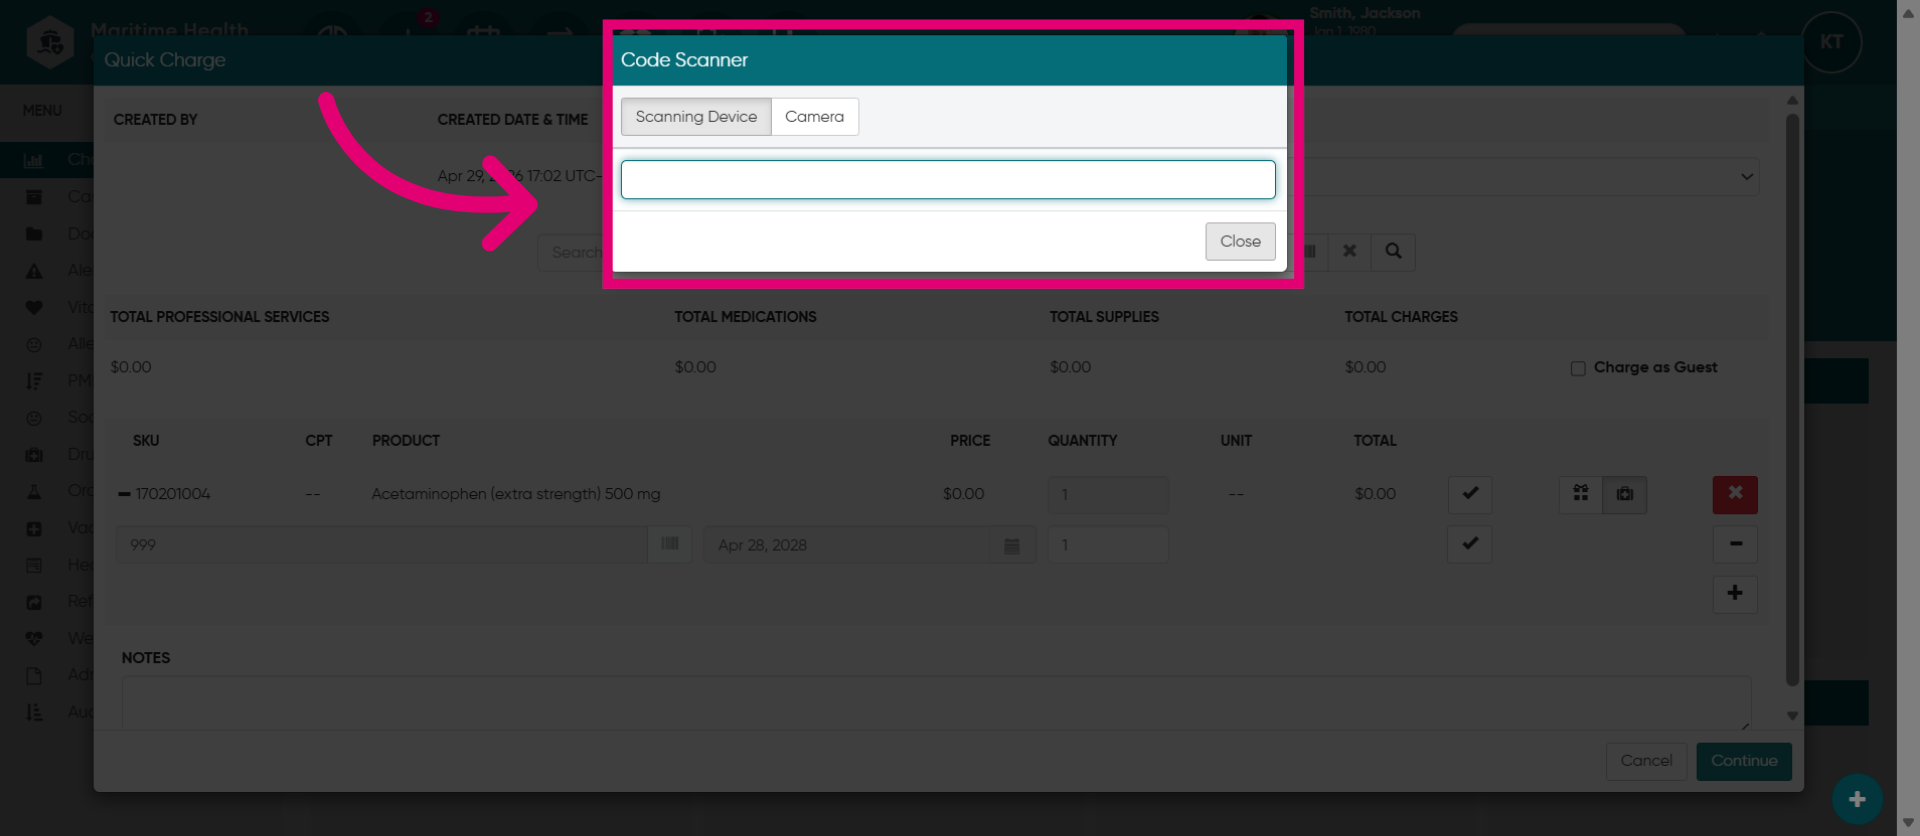Click the flask Orders sidebar icon
Image resolution: width=1920 pixels, height=836 pixels.
(34, 491)
